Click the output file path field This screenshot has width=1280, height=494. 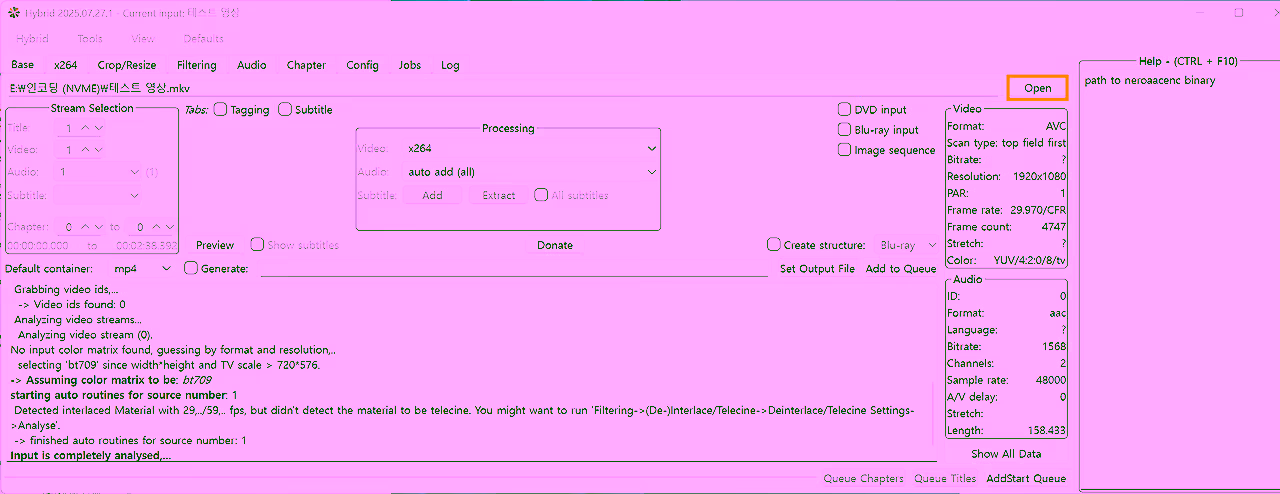coord(513,269)
